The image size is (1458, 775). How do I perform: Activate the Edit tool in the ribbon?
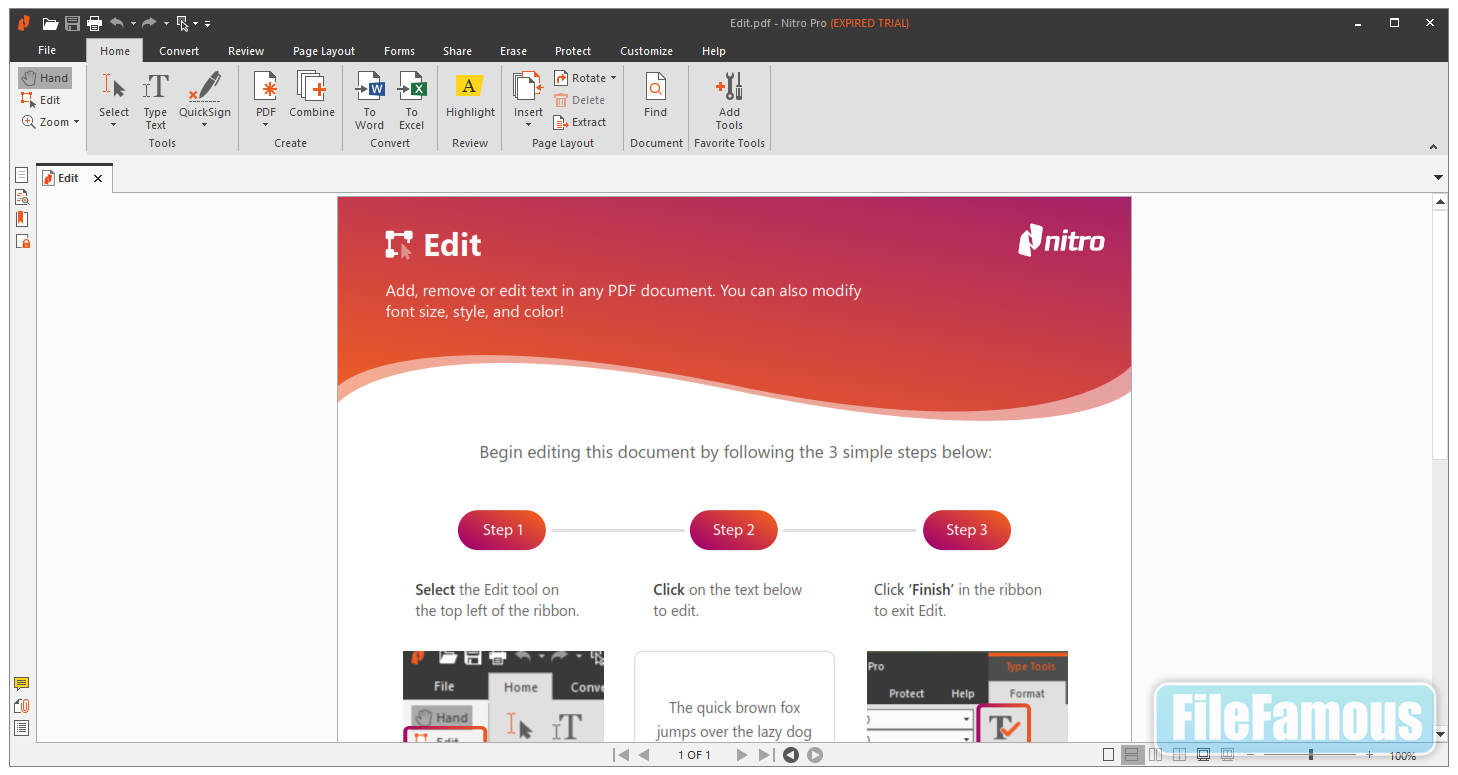[41, 100]
